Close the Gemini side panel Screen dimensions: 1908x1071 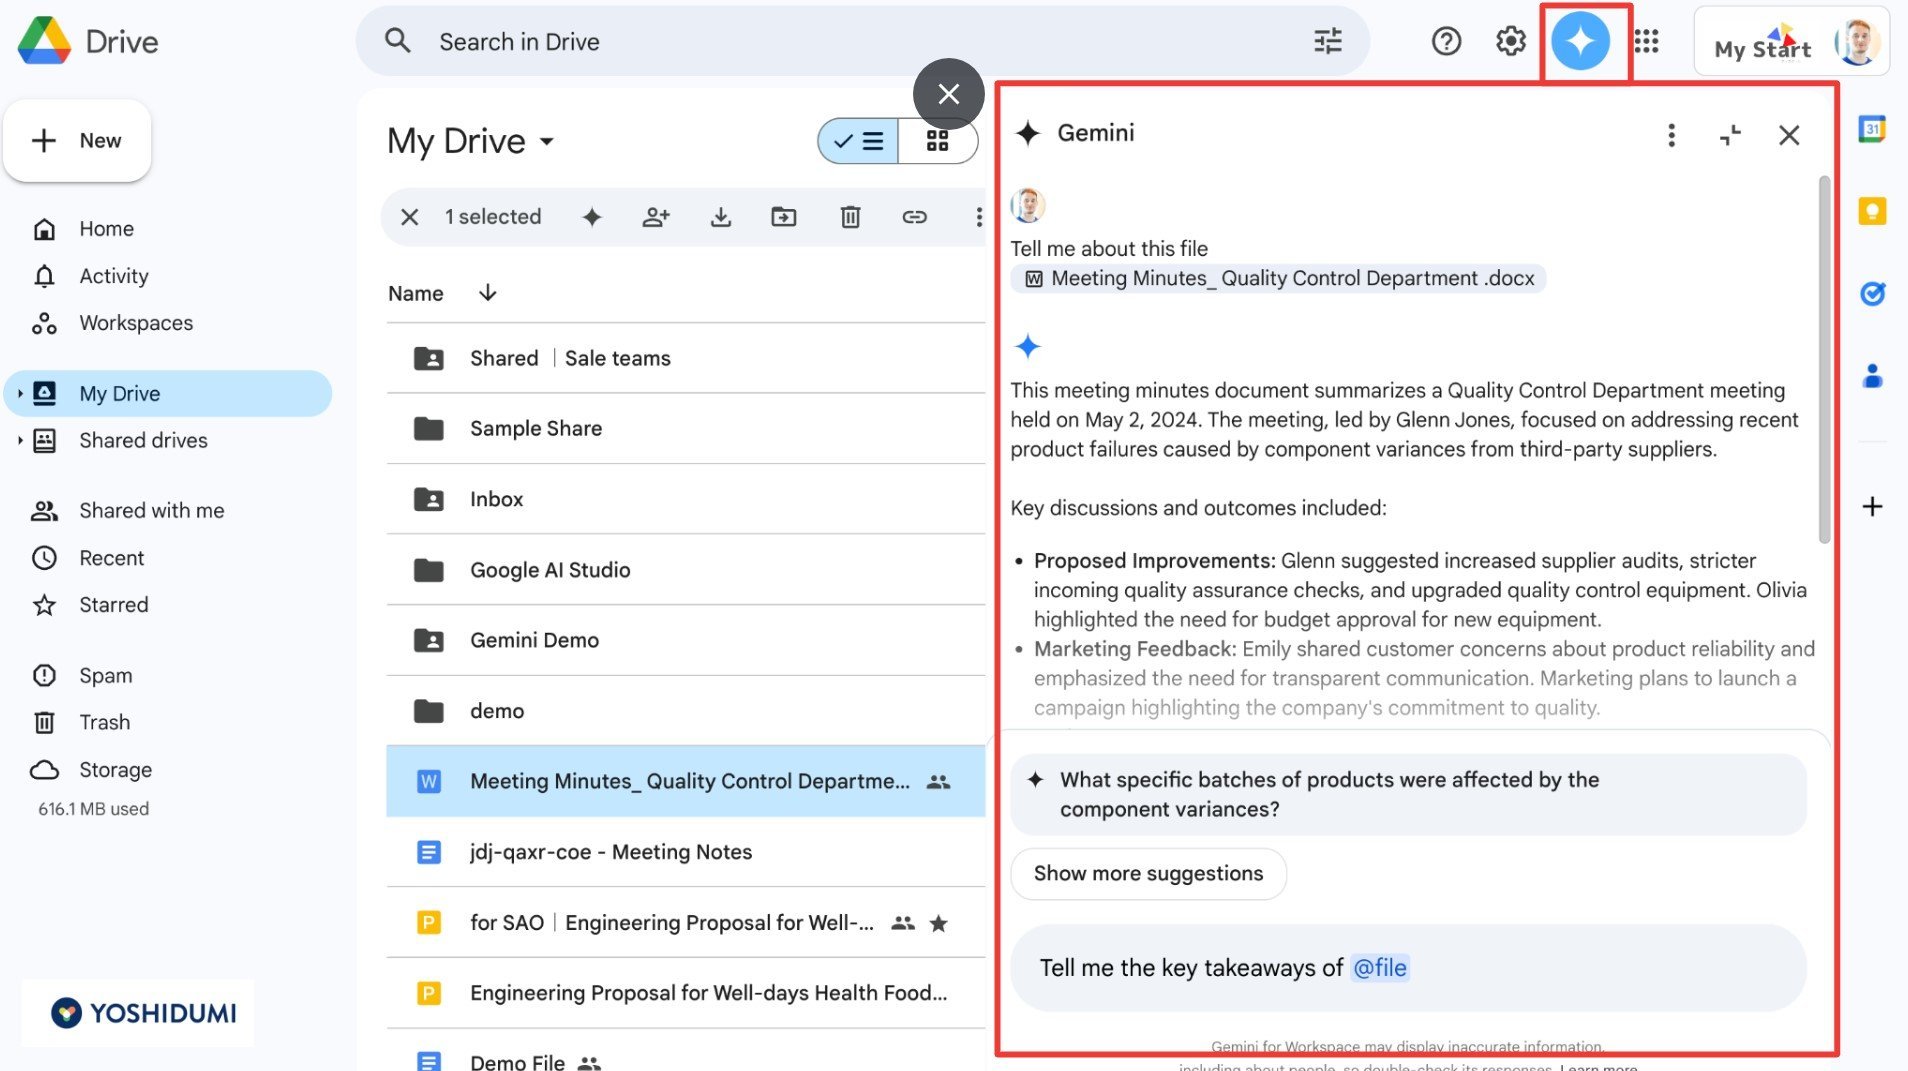click(1789, 135)
